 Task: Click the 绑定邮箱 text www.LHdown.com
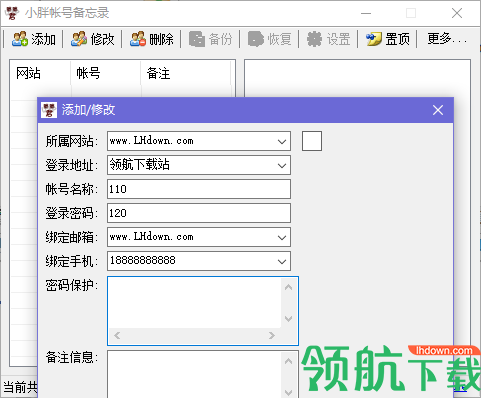(152, 237)
